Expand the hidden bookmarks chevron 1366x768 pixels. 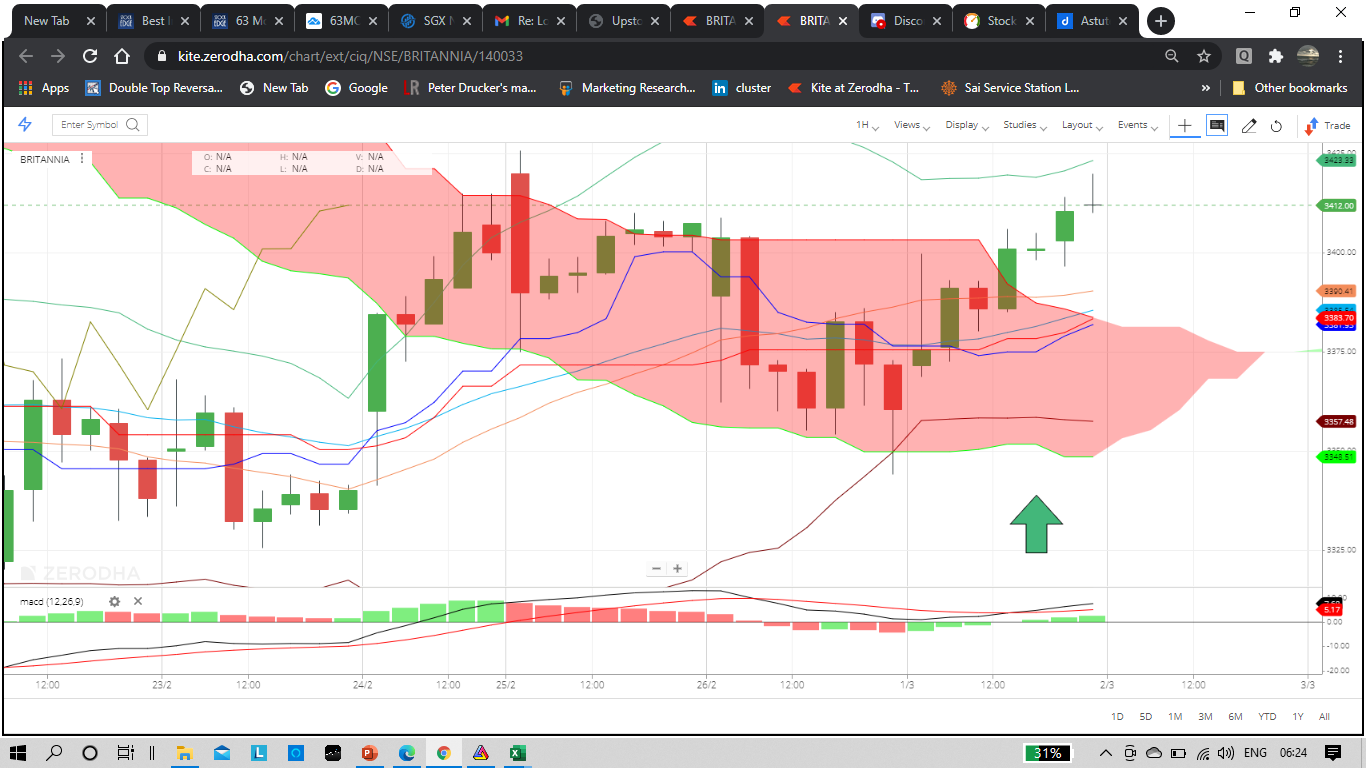(1206, 88)
